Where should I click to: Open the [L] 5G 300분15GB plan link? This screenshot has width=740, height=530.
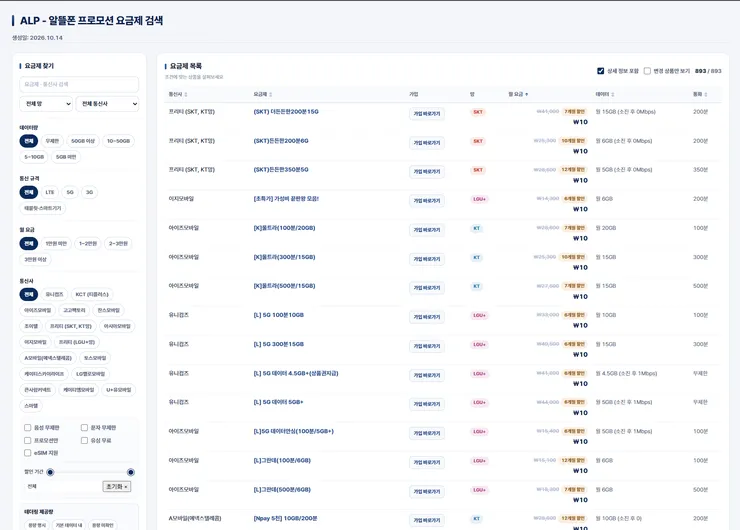278,344
